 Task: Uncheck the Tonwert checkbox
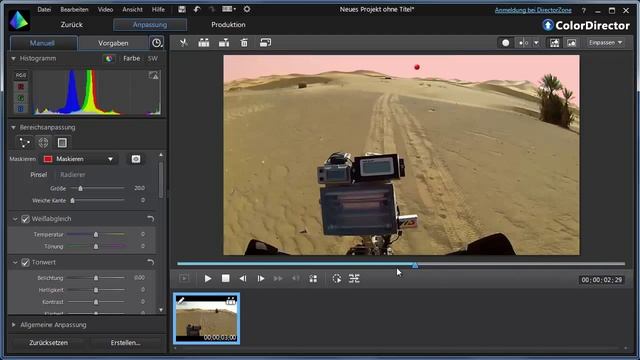tap(25, 262)
